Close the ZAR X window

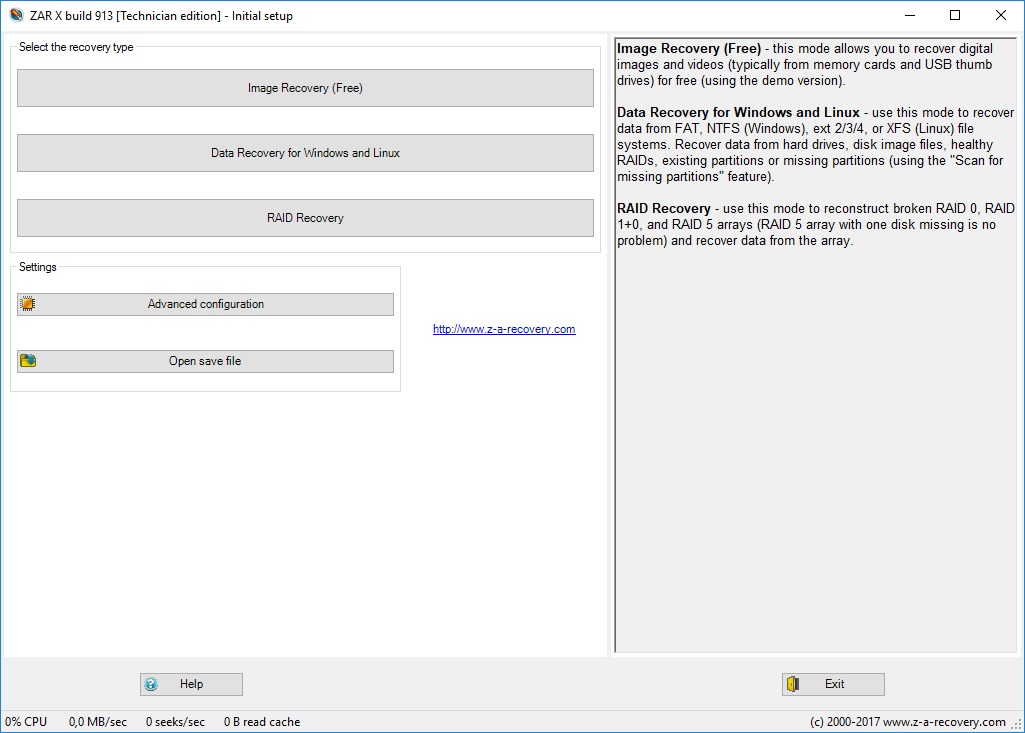[x=1001, y=15]
